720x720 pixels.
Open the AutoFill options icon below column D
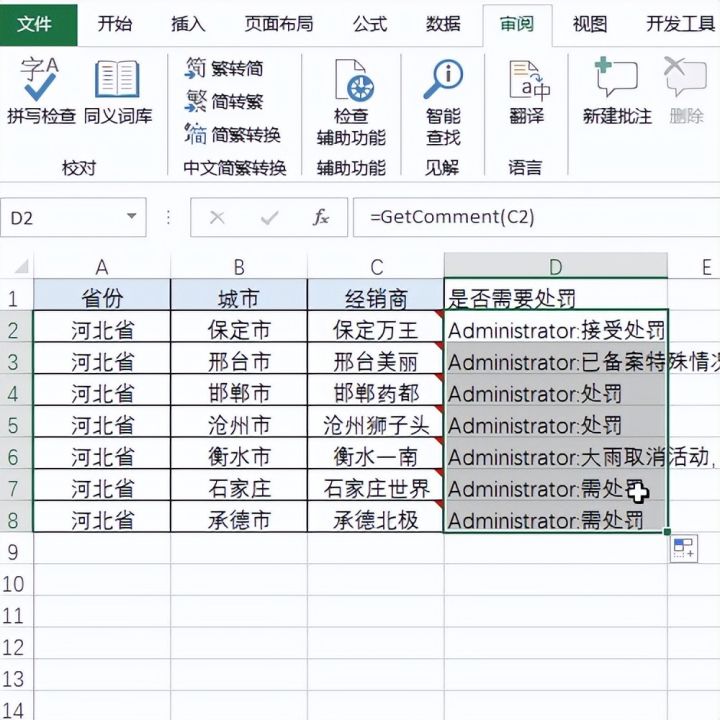[683, 548]
